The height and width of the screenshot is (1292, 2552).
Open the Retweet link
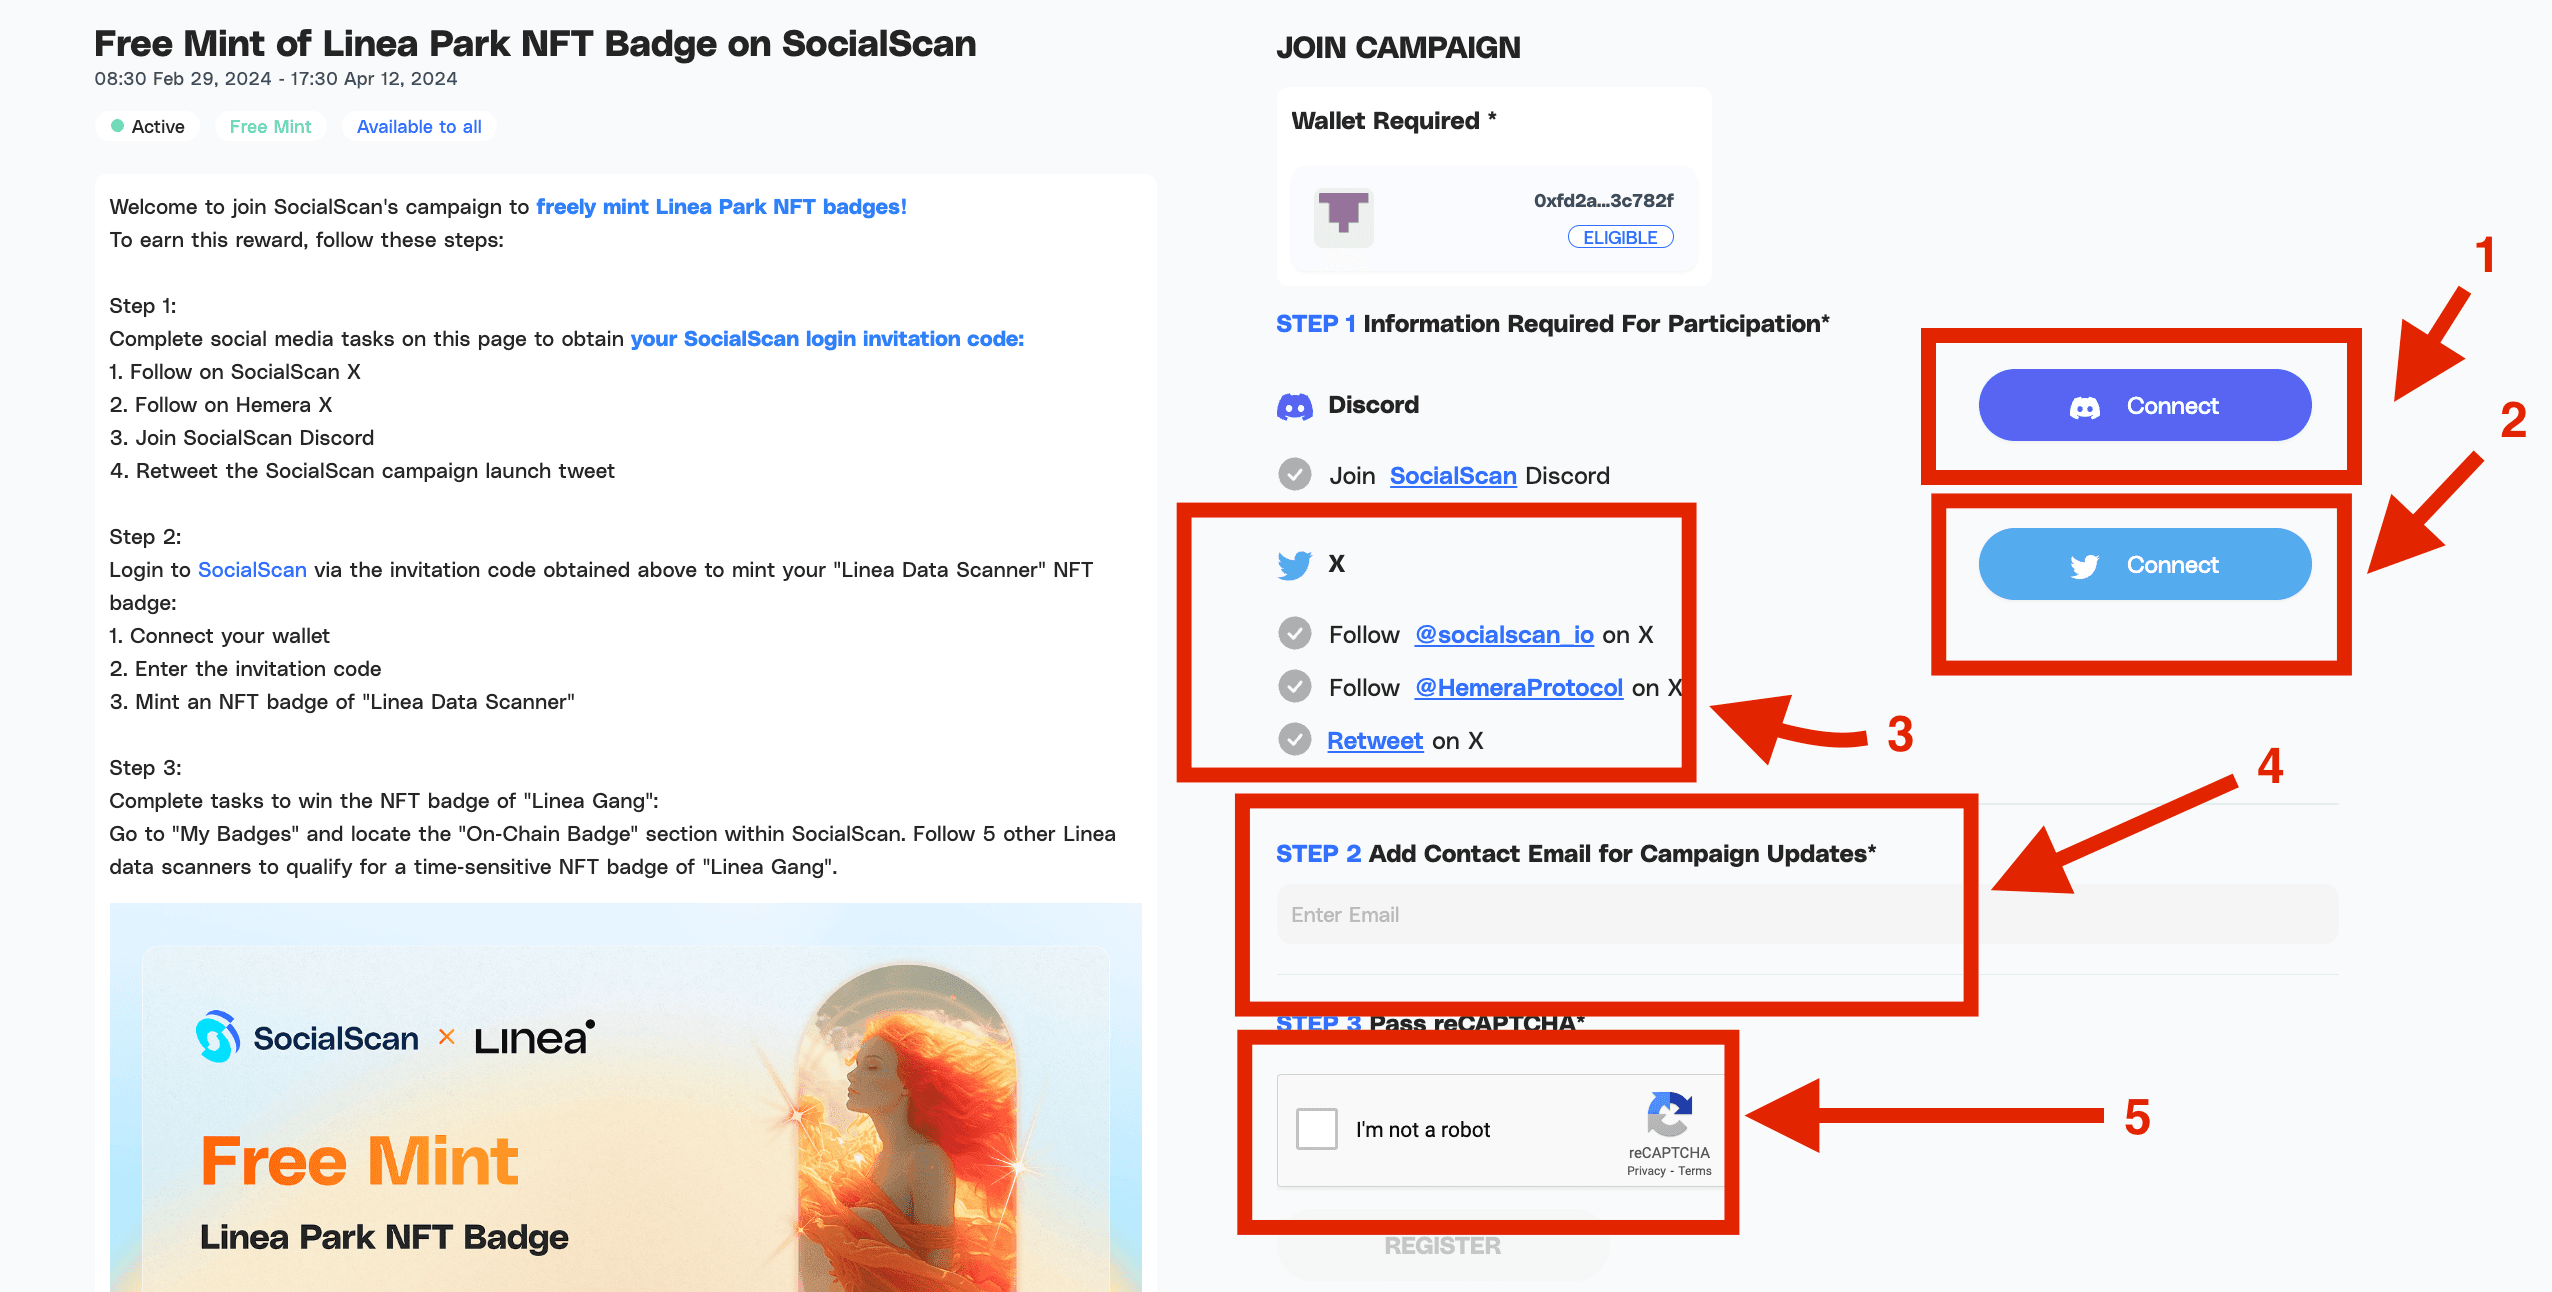coord(1375,741)
